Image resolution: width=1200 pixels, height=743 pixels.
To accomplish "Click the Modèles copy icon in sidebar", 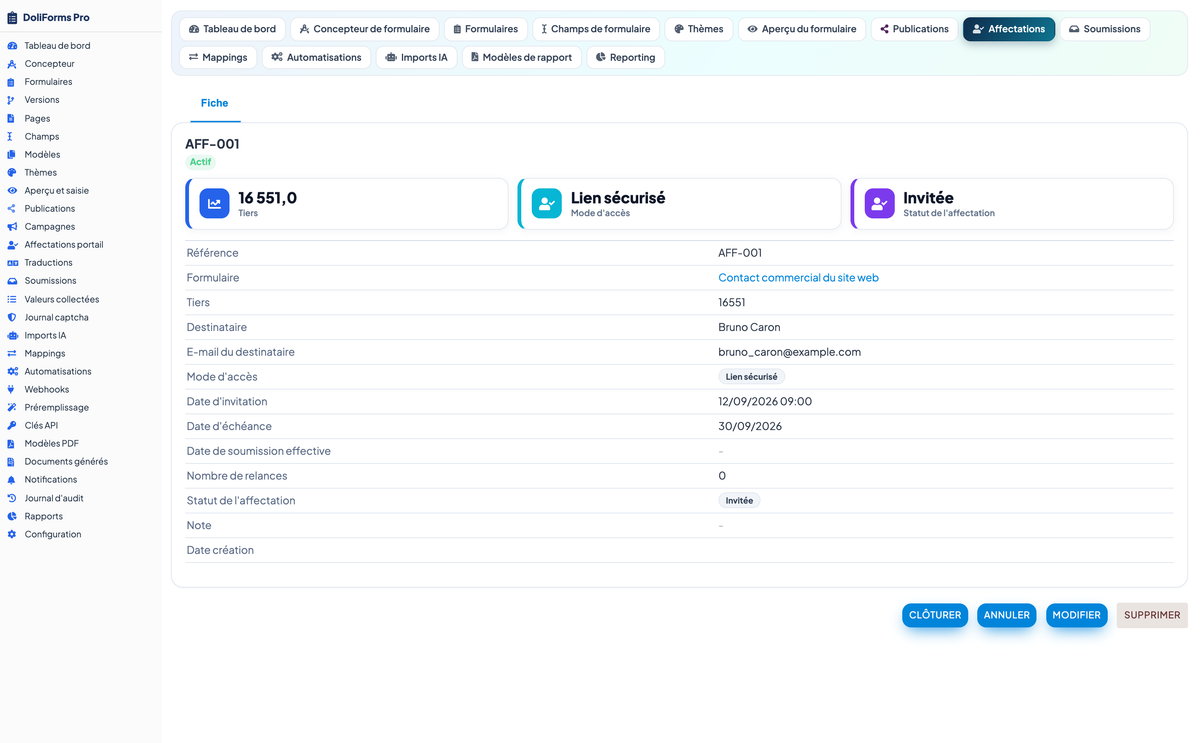I will [12, 154].
